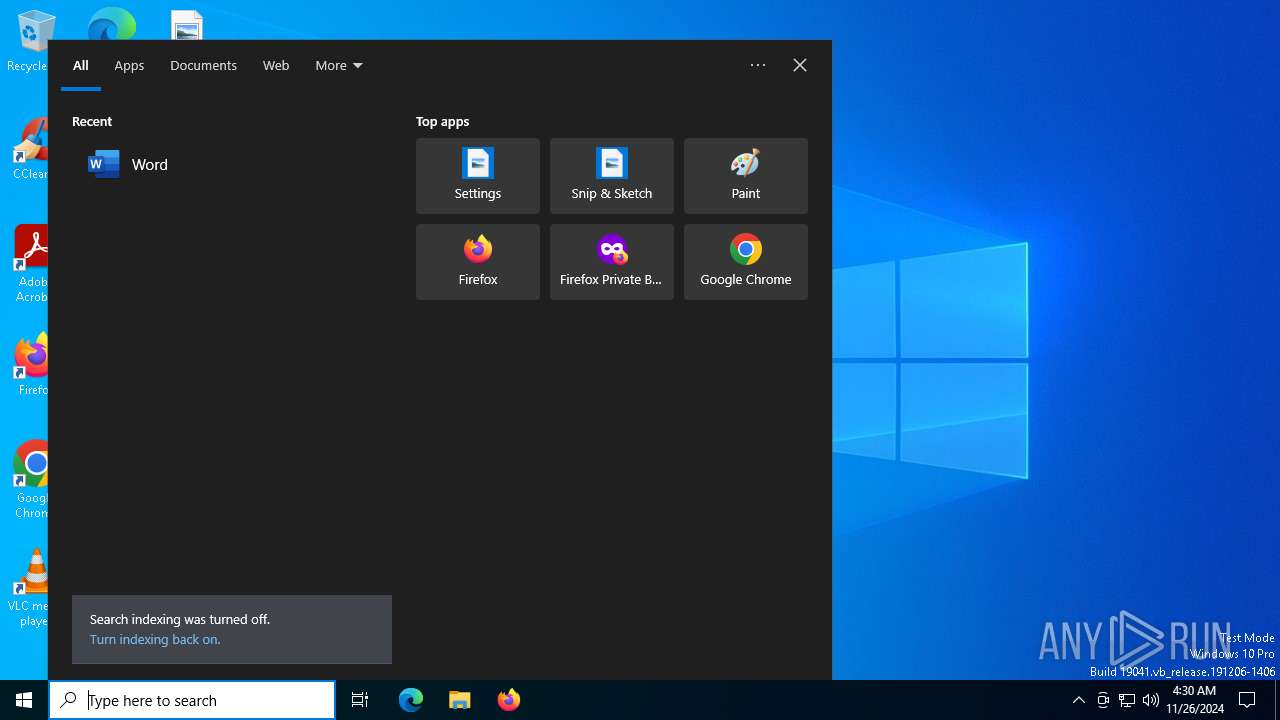Show hidden system tray icons

click(x=1079, y=700)
